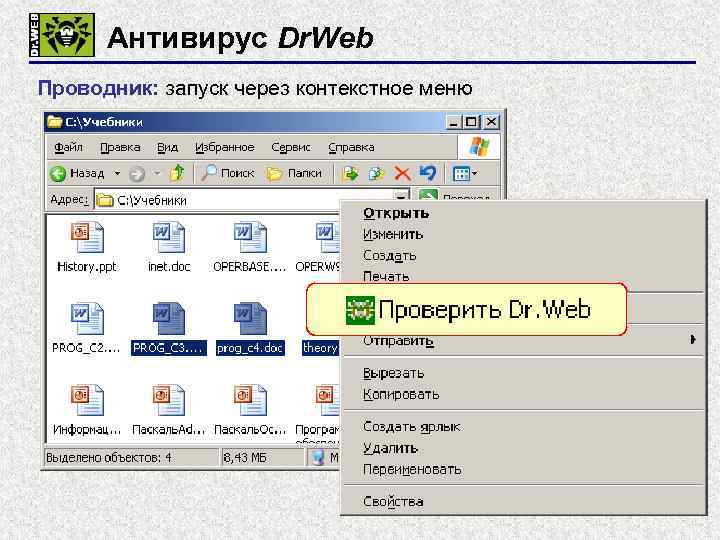The height and width of the screenshot is (540, 720).
Task: Click the folder icon in title bar
Action: pyautogui.click(x=55, y=122)
